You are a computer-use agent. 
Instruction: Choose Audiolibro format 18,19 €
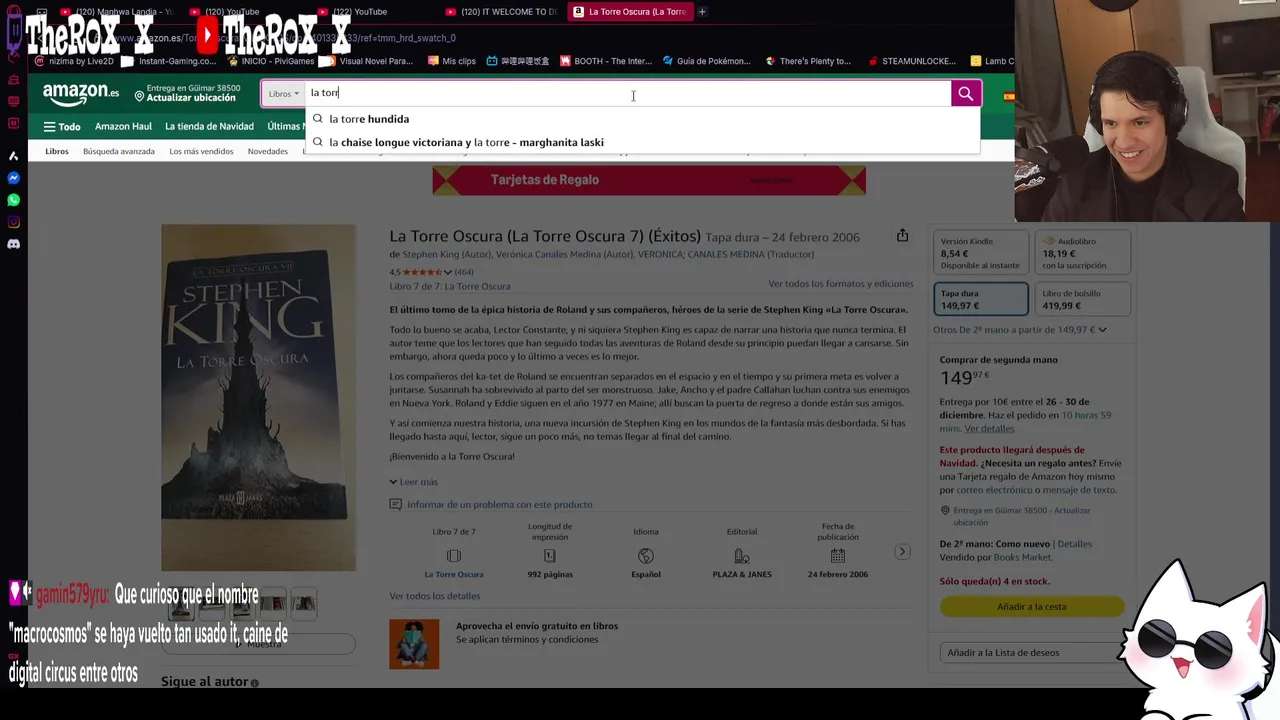tap(1083, 253)
